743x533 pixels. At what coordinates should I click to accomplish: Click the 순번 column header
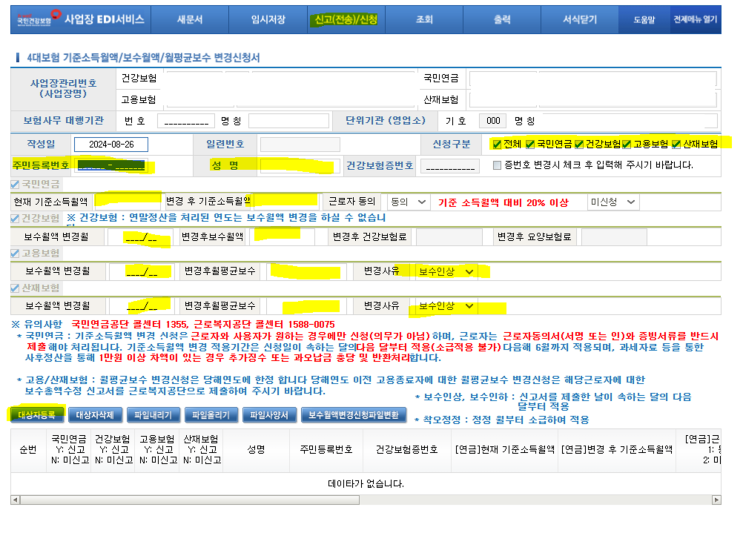(x=28, y=450)
